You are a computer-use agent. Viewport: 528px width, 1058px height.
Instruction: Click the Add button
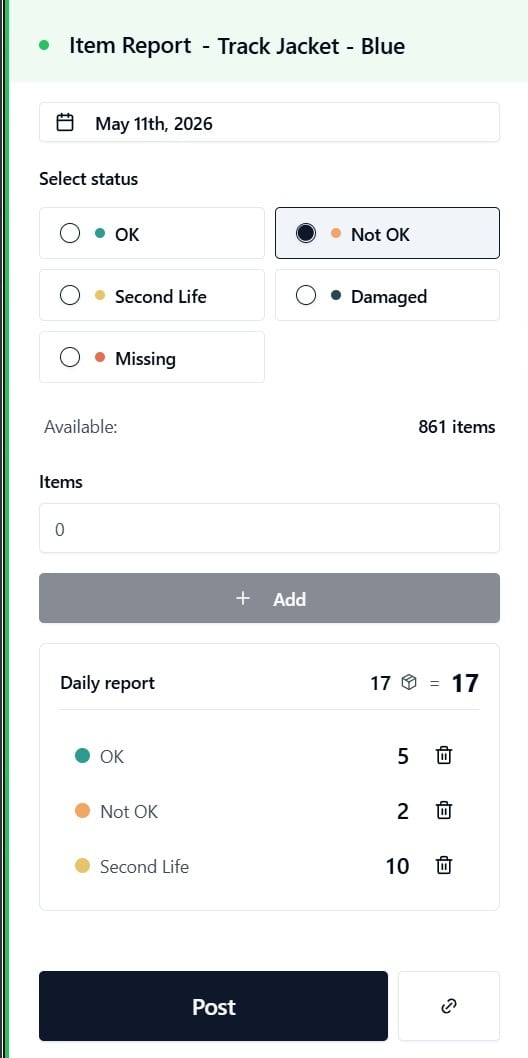[269, 598]
